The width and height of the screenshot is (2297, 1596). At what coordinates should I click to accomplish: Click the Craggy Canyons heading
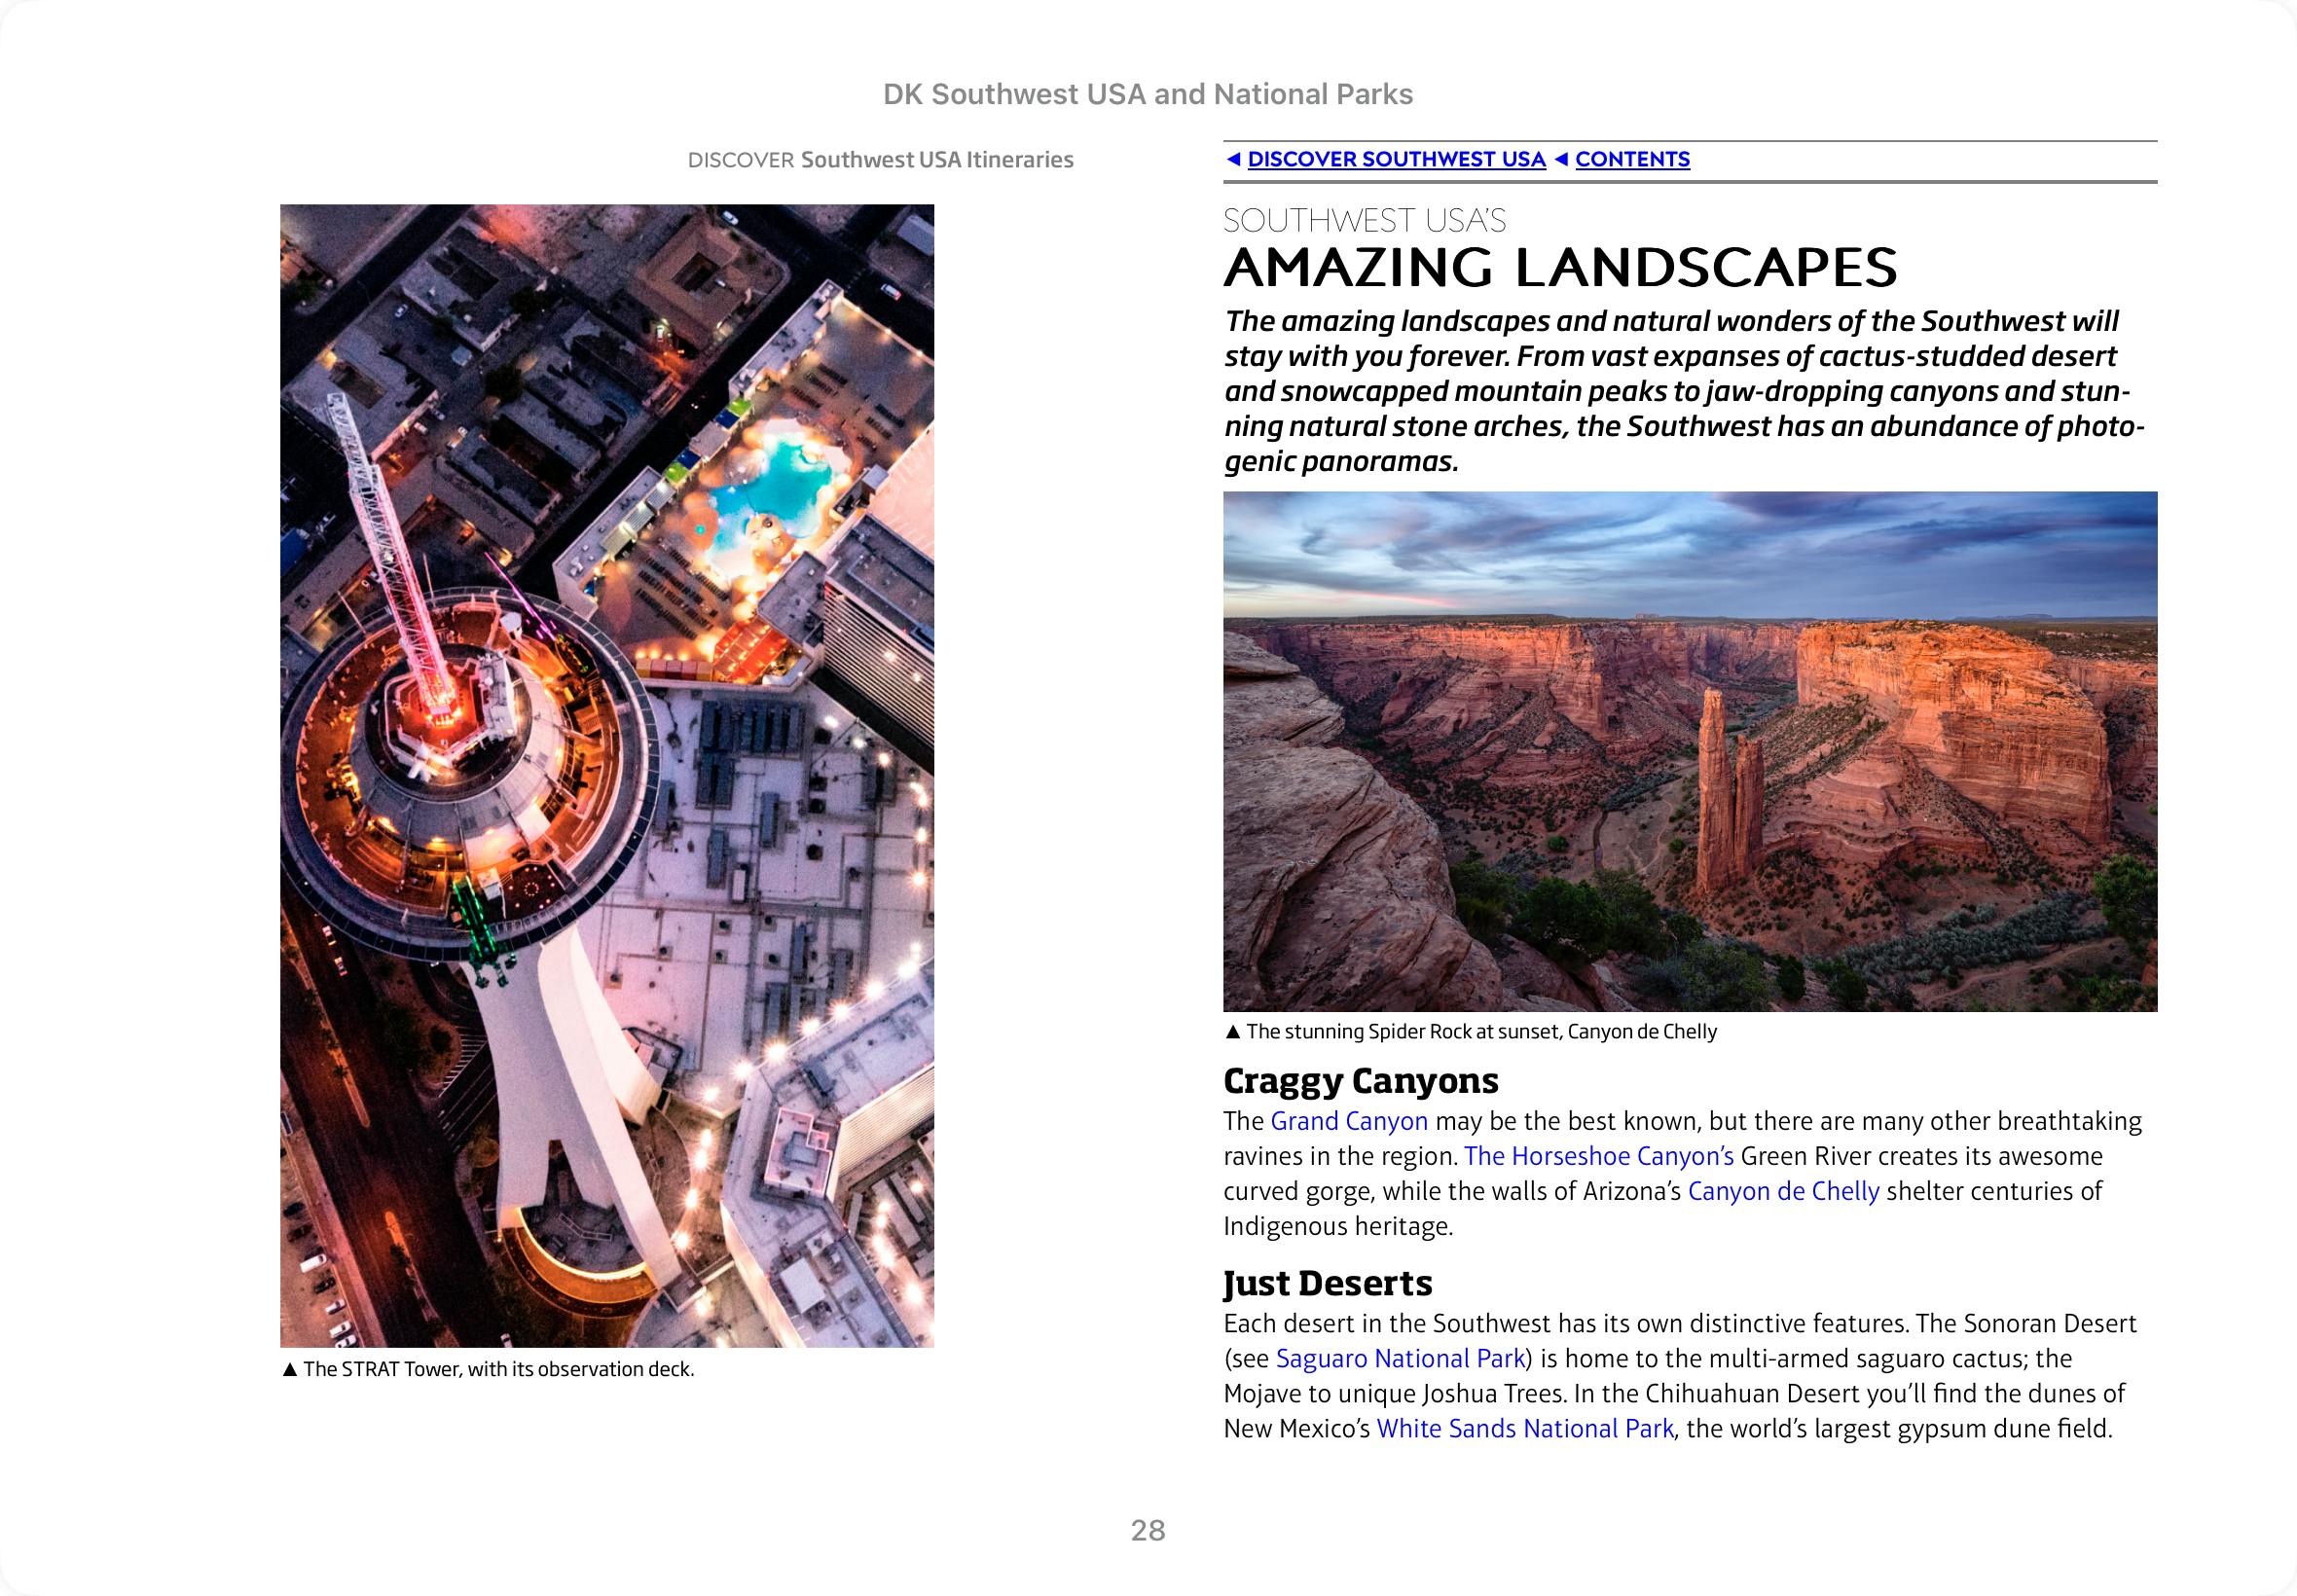(1360, 1080)
